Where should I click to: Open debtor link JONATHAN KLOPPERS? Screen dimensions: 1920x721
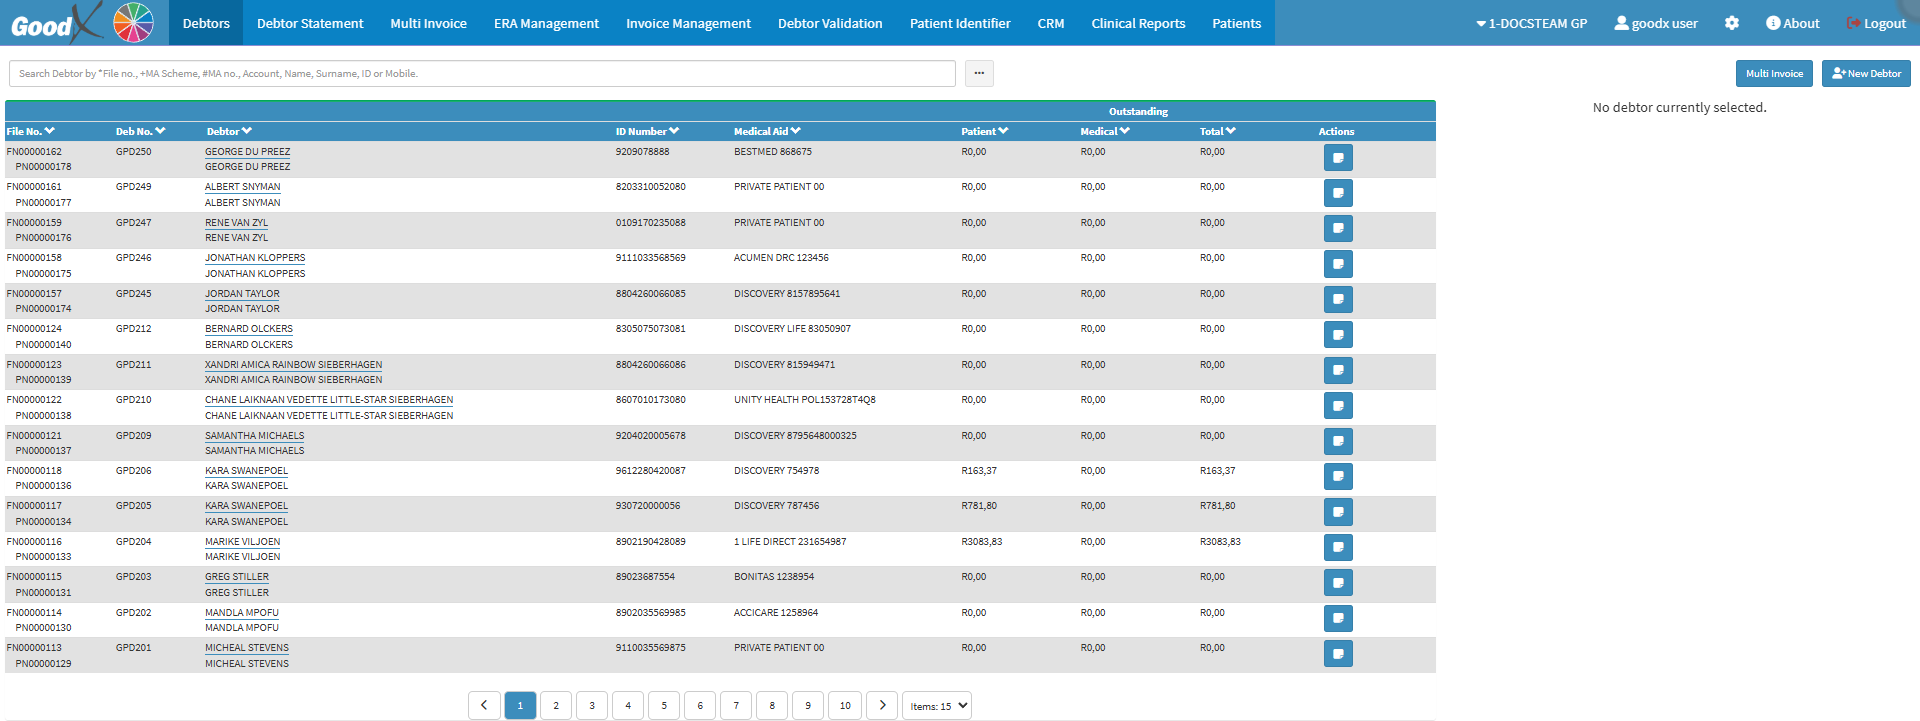(x=255, y=258)
